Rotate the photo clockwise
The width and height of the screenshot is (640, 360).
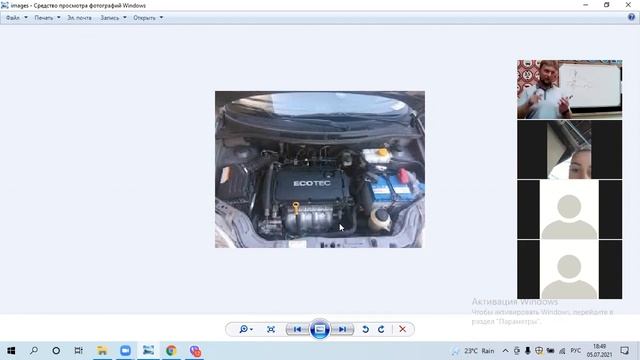coord(381,329)
